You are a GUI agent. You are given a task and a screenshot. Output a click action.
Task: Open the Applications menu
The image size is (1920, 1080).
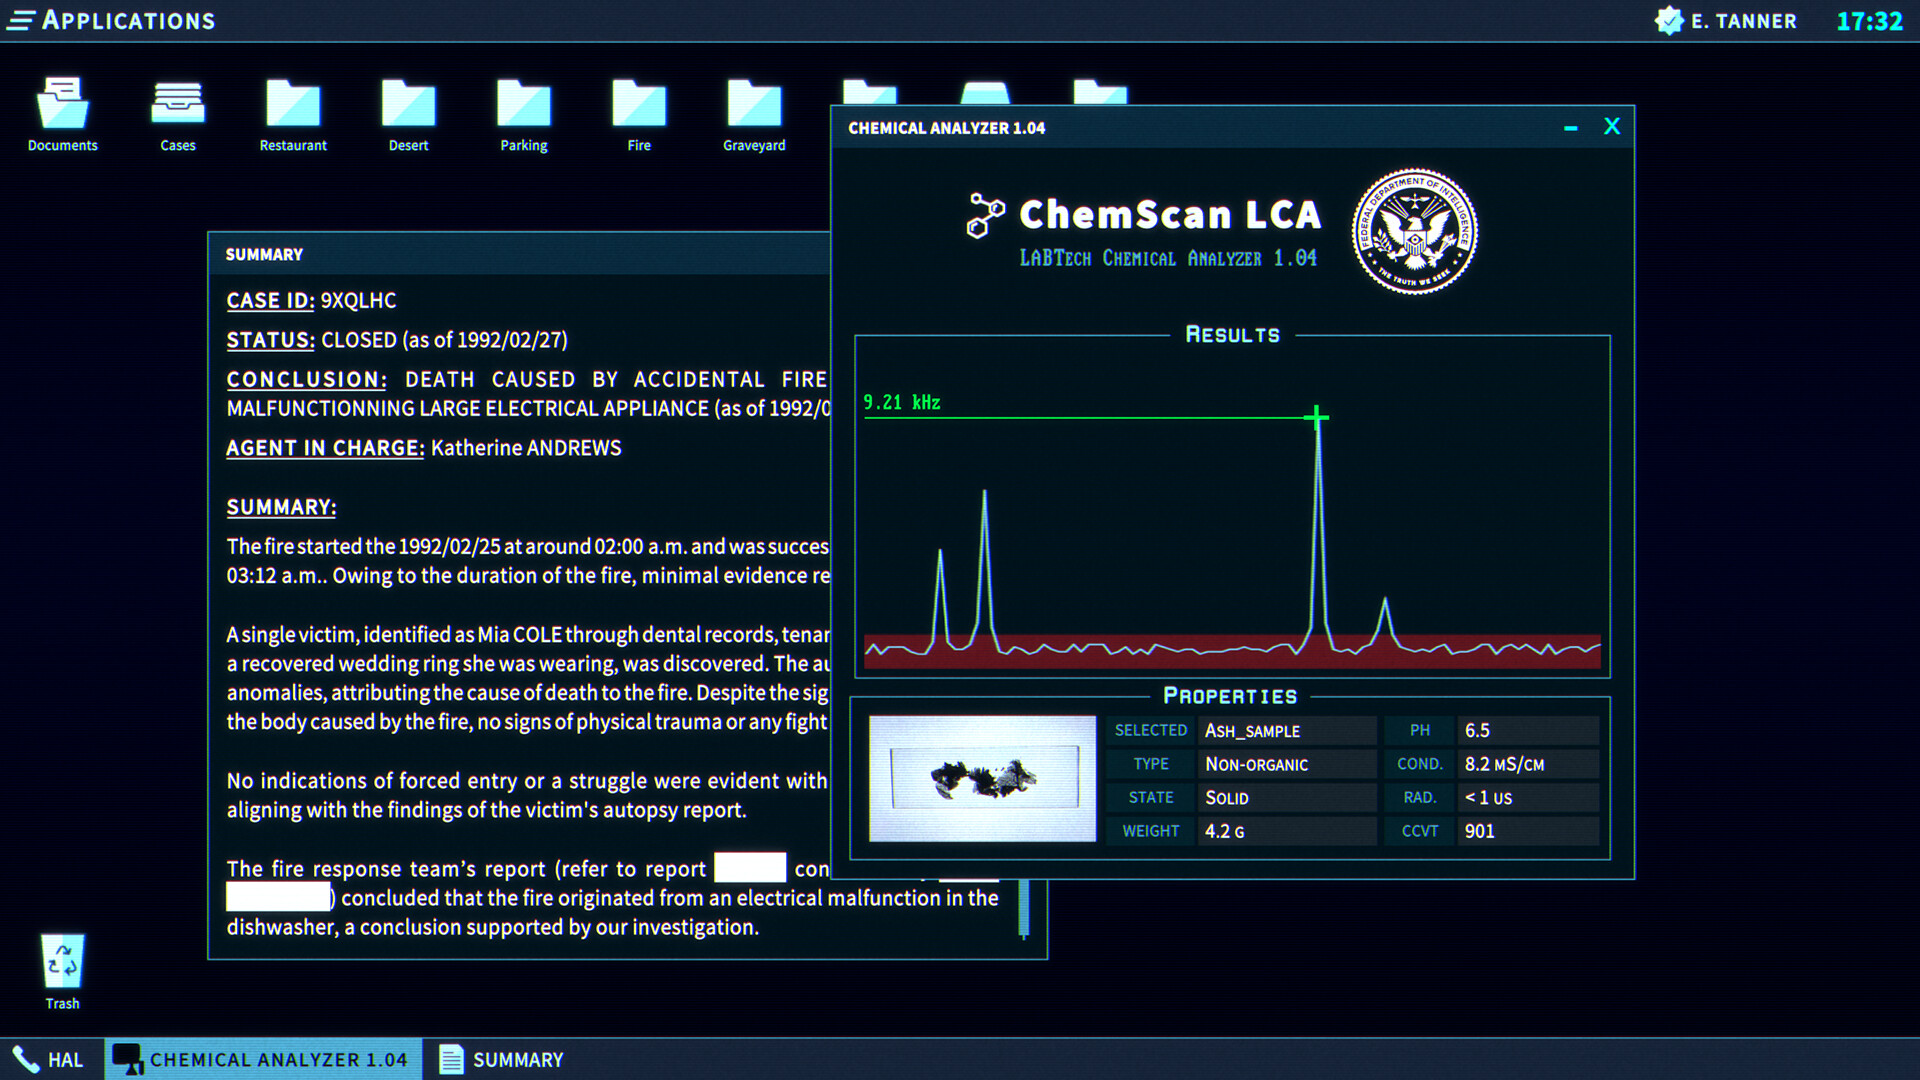coord(110,20)
